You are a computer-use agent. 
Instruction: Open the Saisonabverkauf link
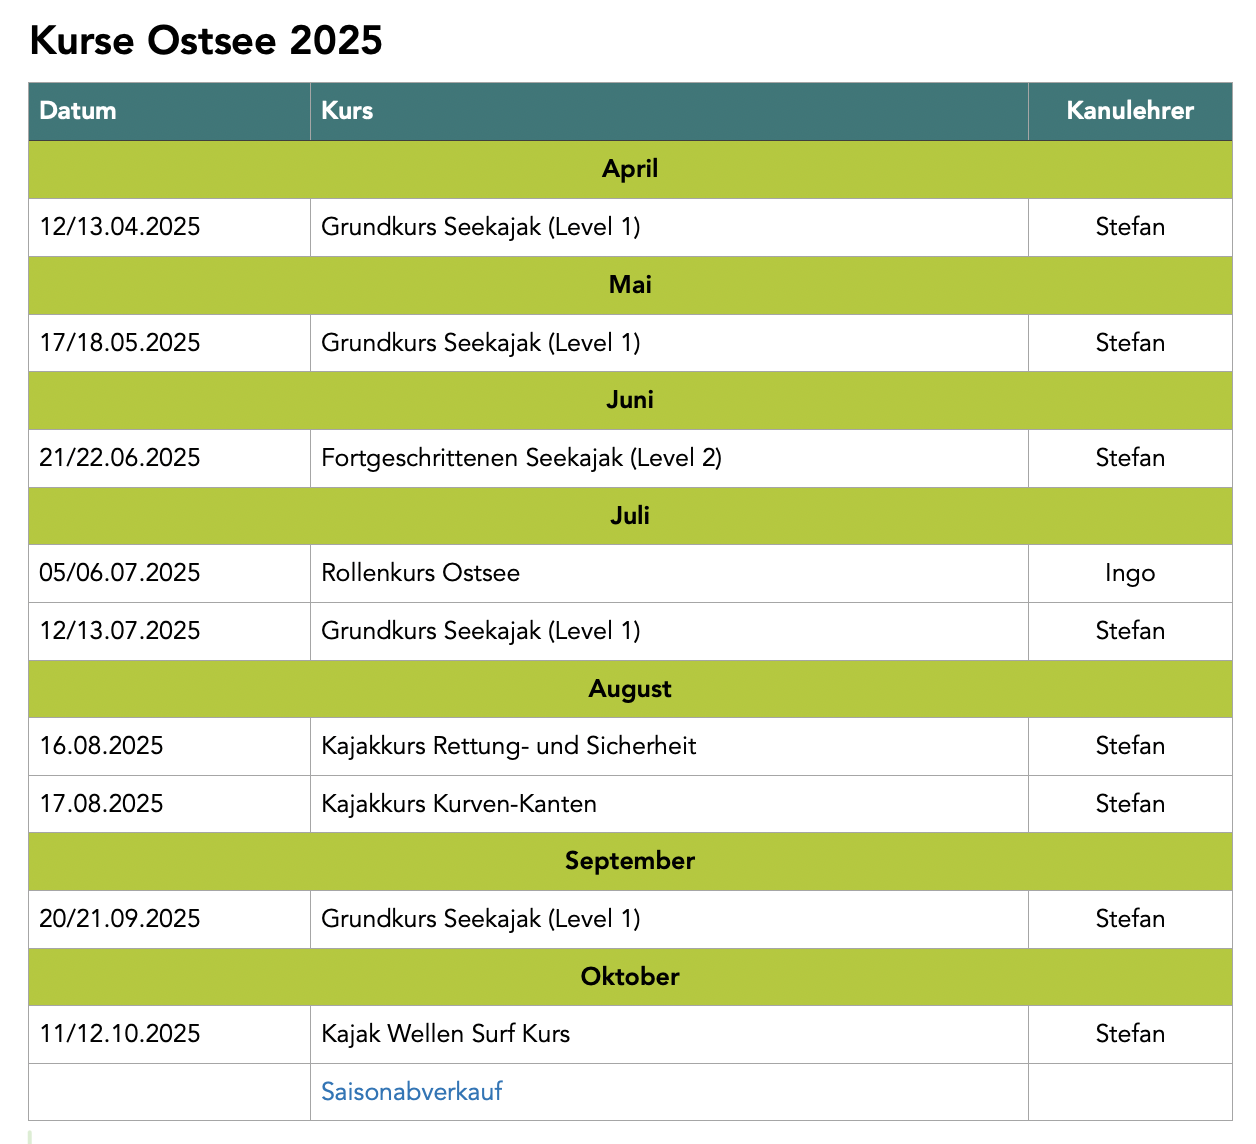pos(411,1091)
